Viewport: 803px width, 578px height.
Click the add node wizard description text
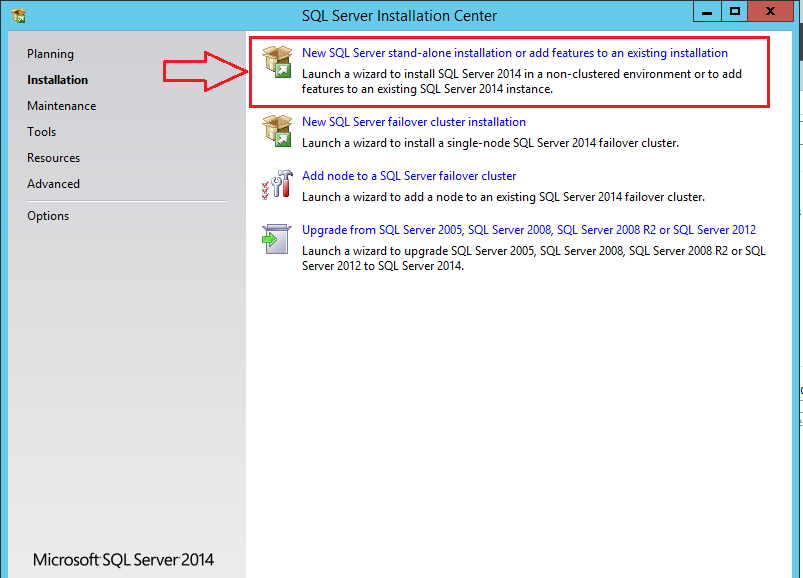pyautogui.click(x=503, y=197)
